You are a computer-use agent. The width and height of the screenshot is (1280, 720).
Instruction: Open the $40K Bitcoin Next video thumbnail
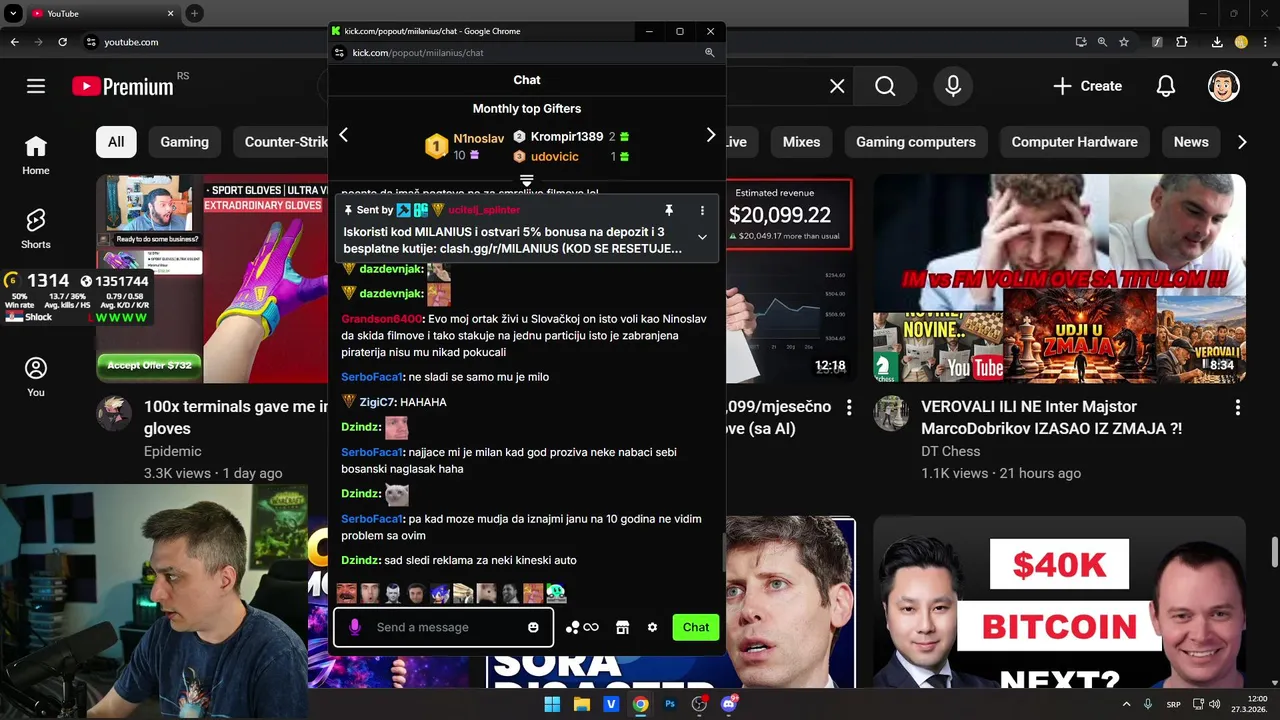[1059, 604]
